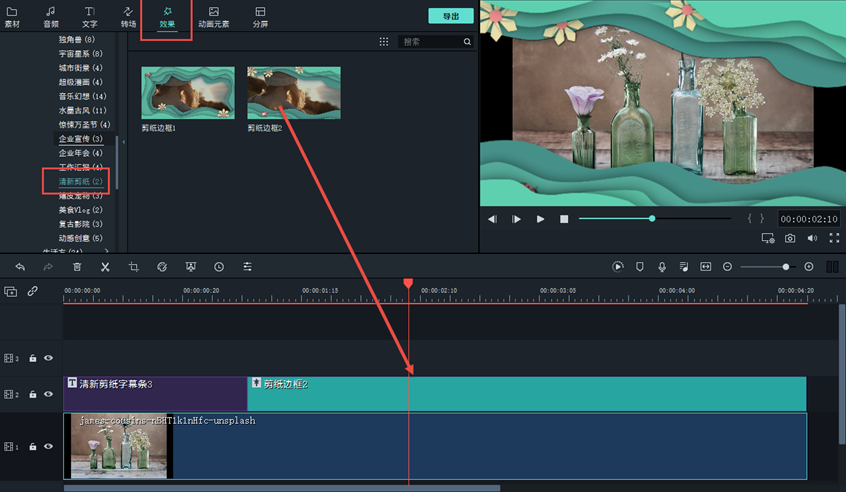This screenshot has height=492, width=846.
Task: Click the preview volume speaker icon
Action: pos(812,238)
